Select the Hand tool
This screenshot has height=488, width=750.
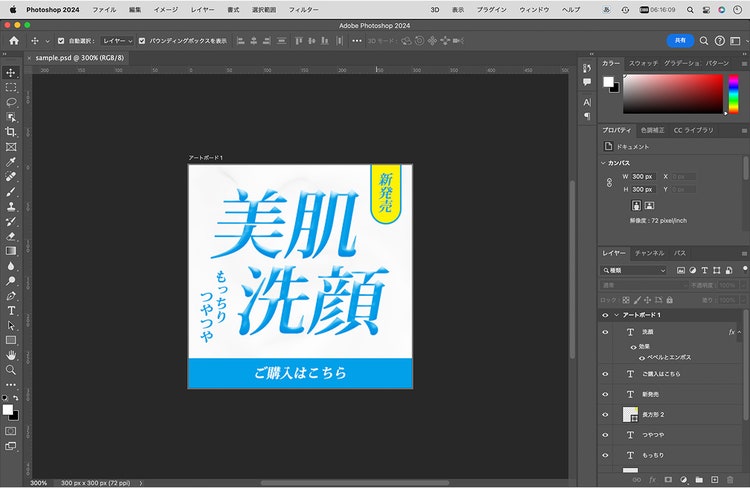pos(11,355)
